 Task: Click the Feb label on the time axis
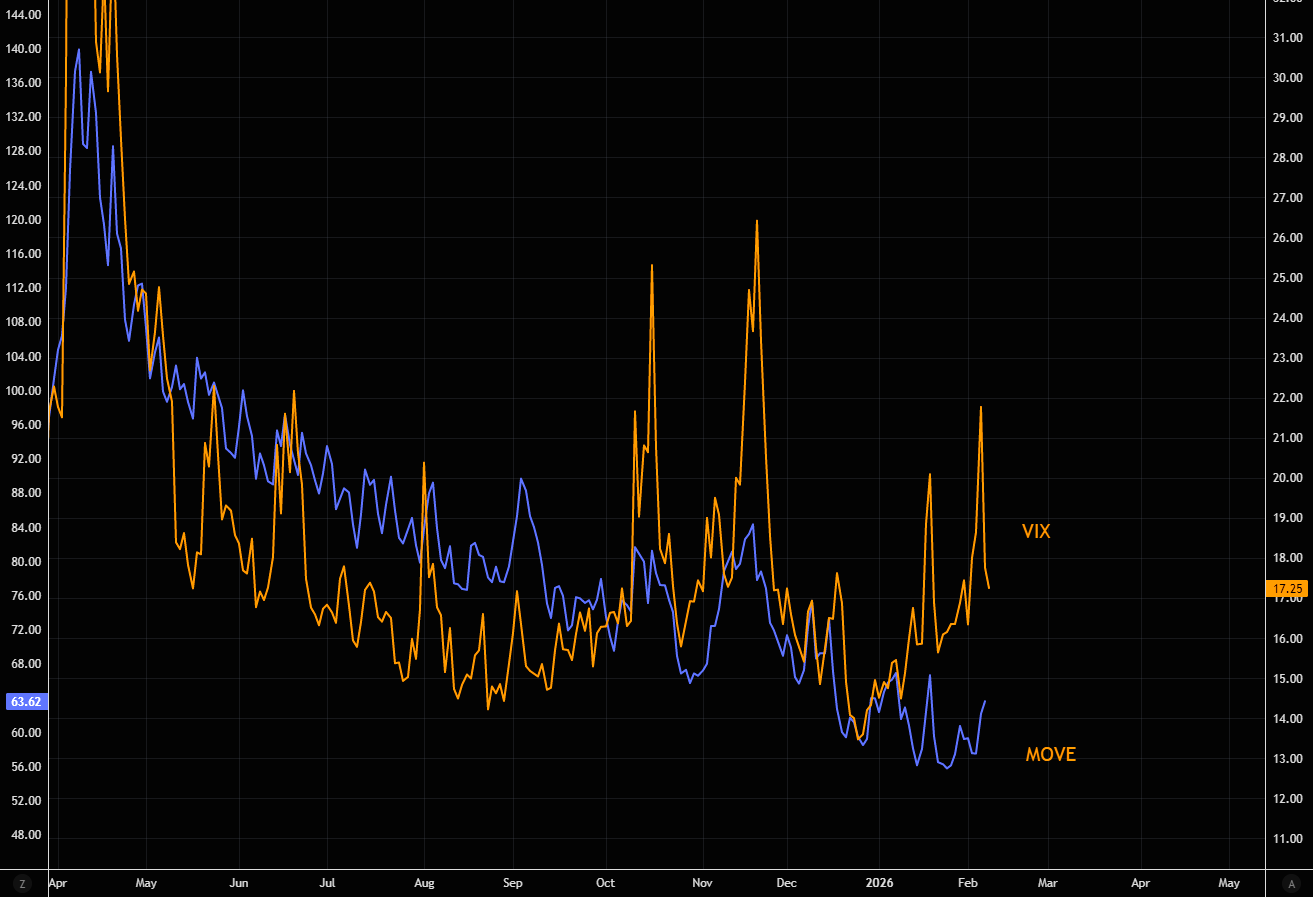point(968,883)
